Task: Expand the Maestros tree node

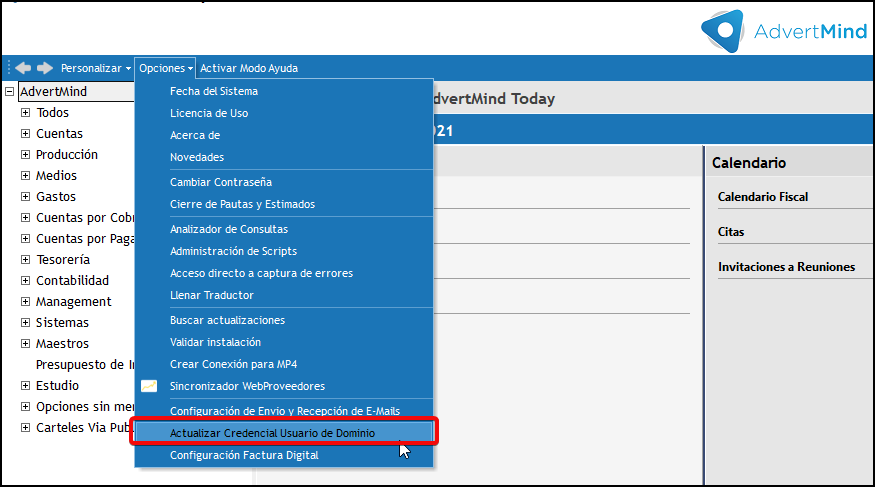Action: coord(25,344)
